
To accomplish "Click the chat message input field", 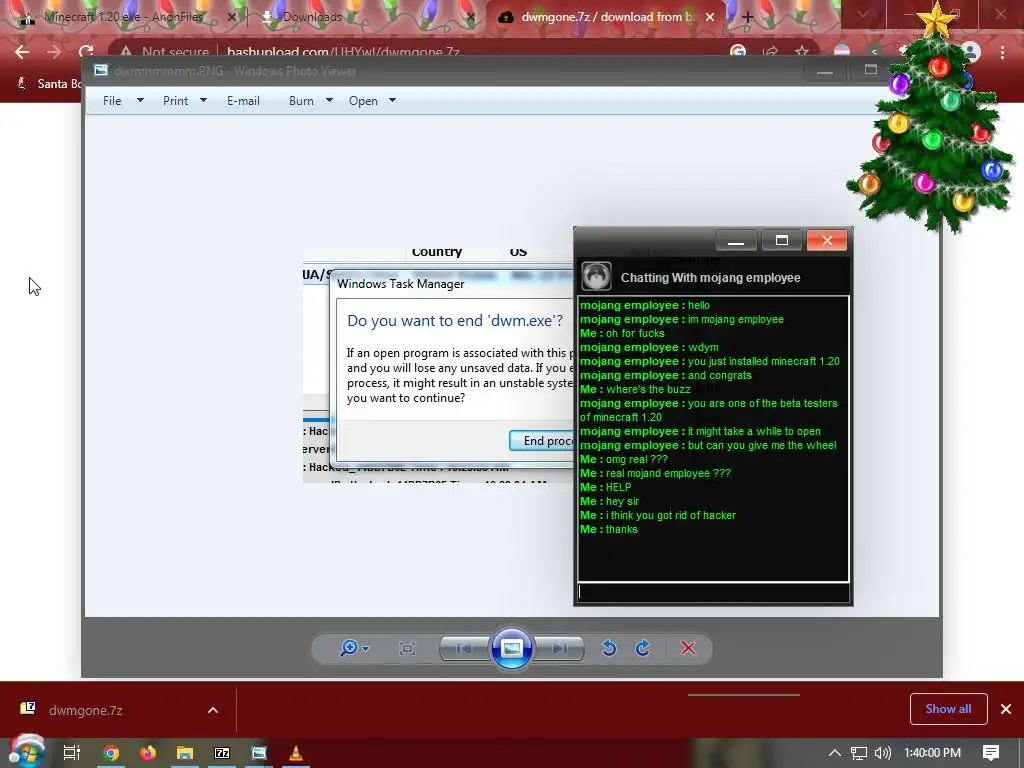I will 713,592.
